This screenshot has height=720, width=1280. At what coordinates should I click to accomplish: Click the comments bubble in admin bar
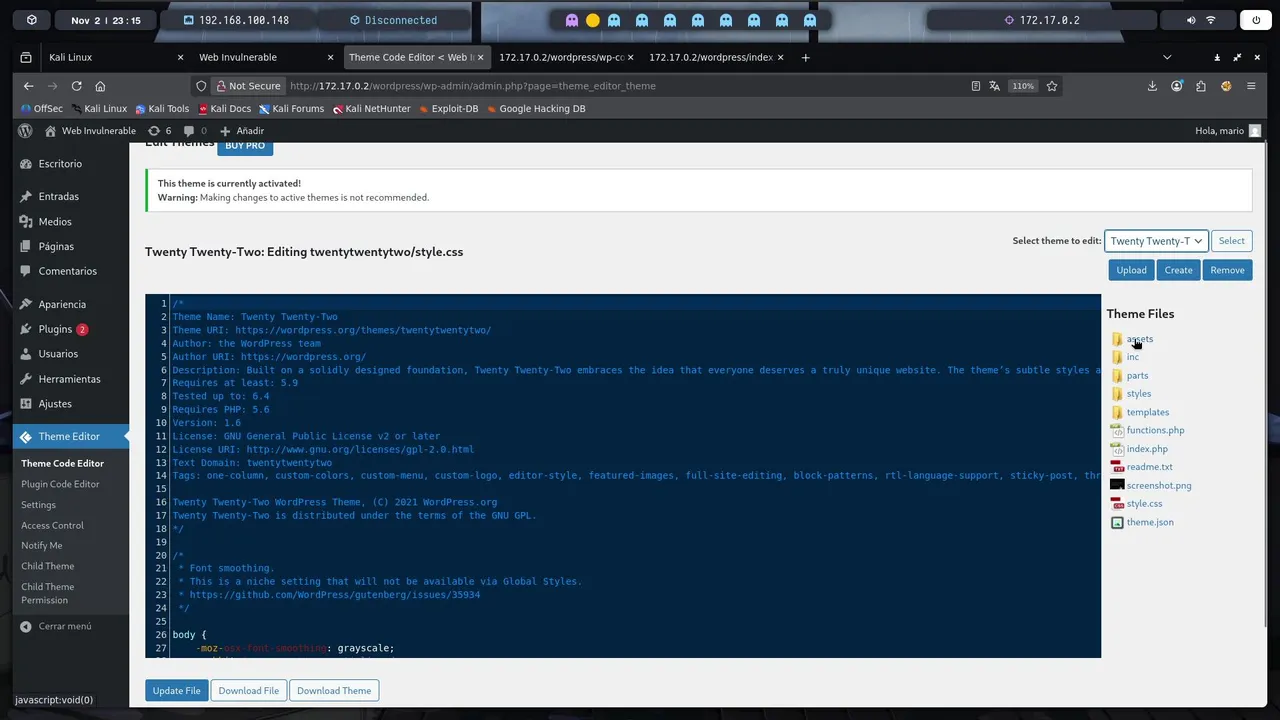pos(195,131)
